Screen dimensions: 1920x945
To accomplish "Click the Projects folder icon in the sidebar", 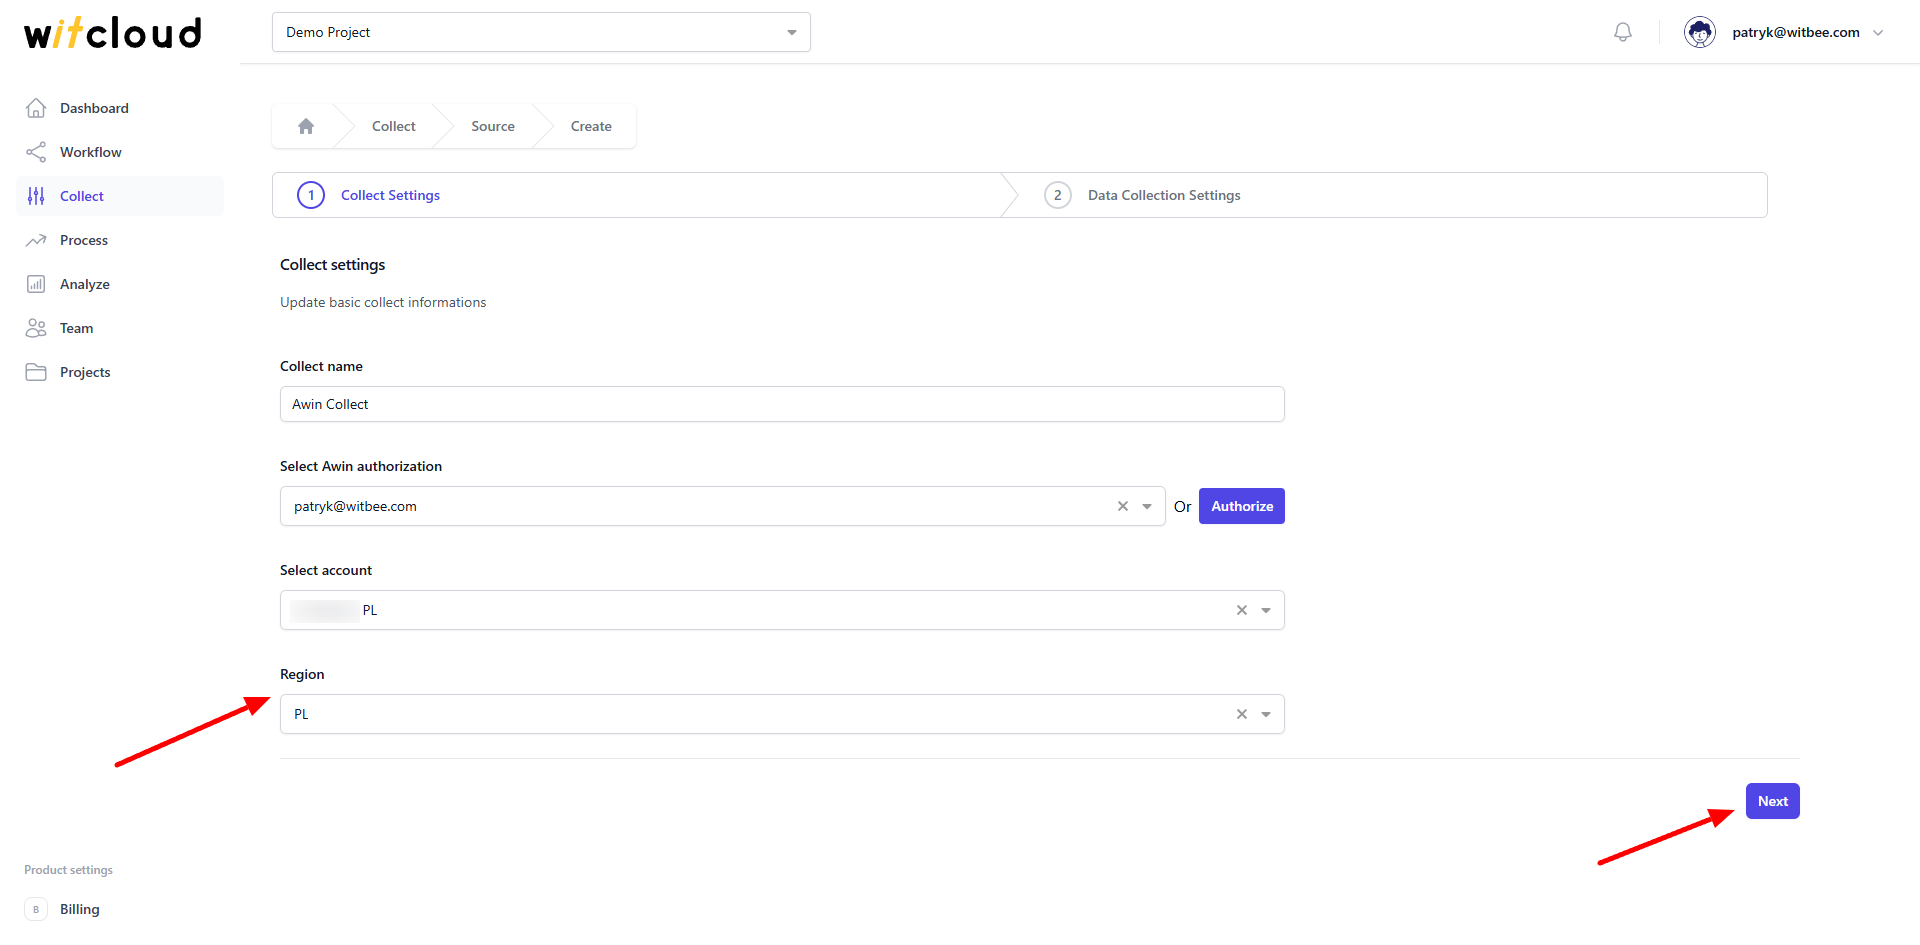I will click(36, 372).
